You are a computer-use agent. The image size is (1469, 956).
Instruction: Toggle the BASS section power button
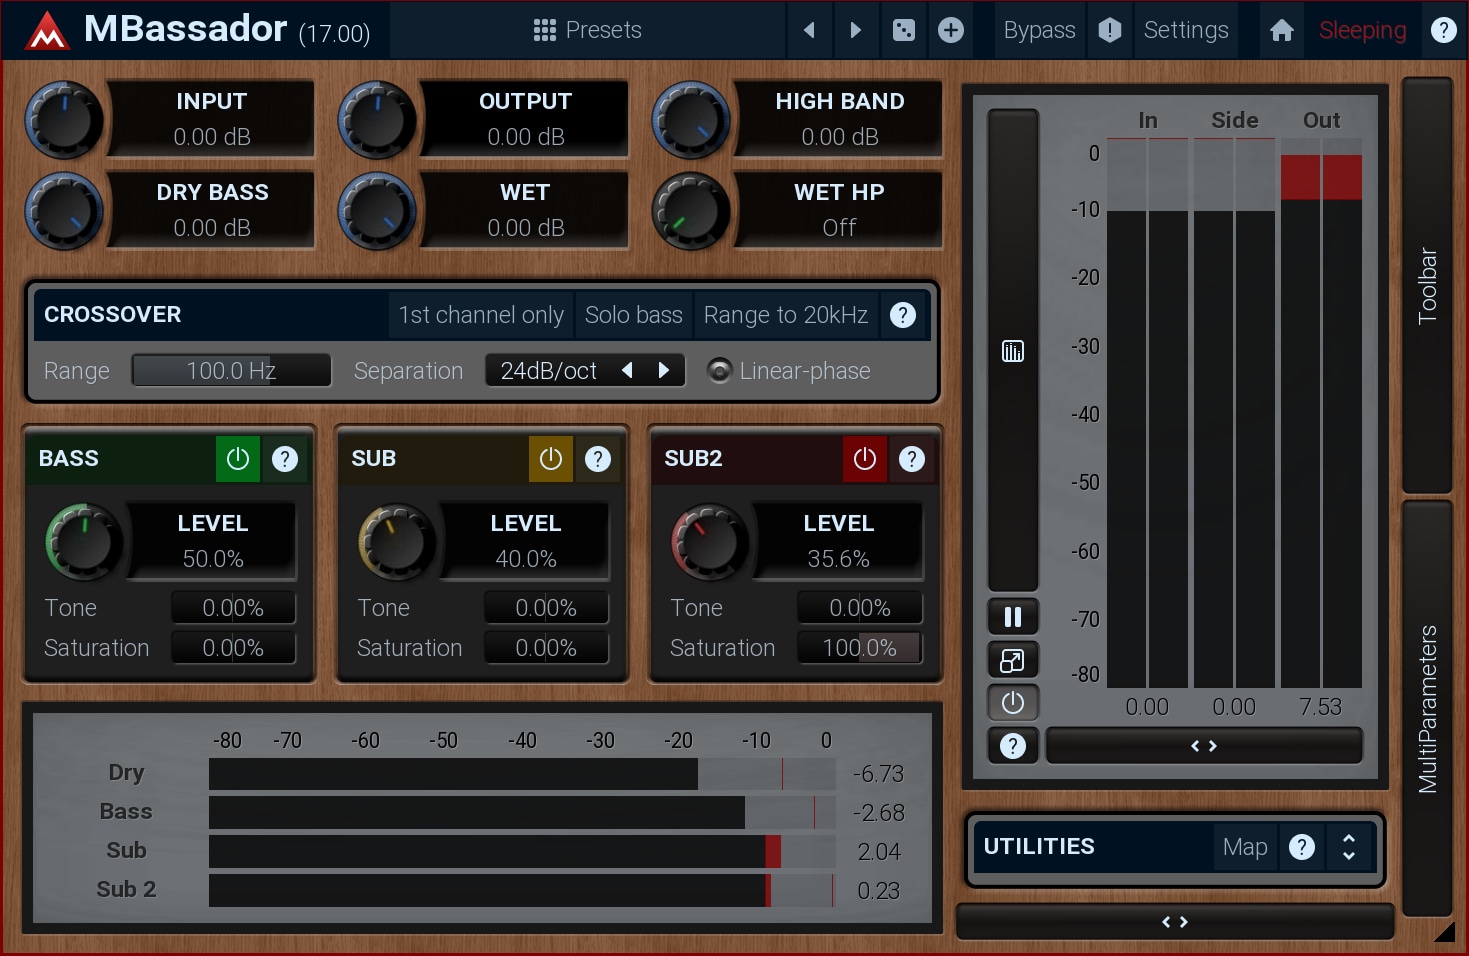[238, 459]
